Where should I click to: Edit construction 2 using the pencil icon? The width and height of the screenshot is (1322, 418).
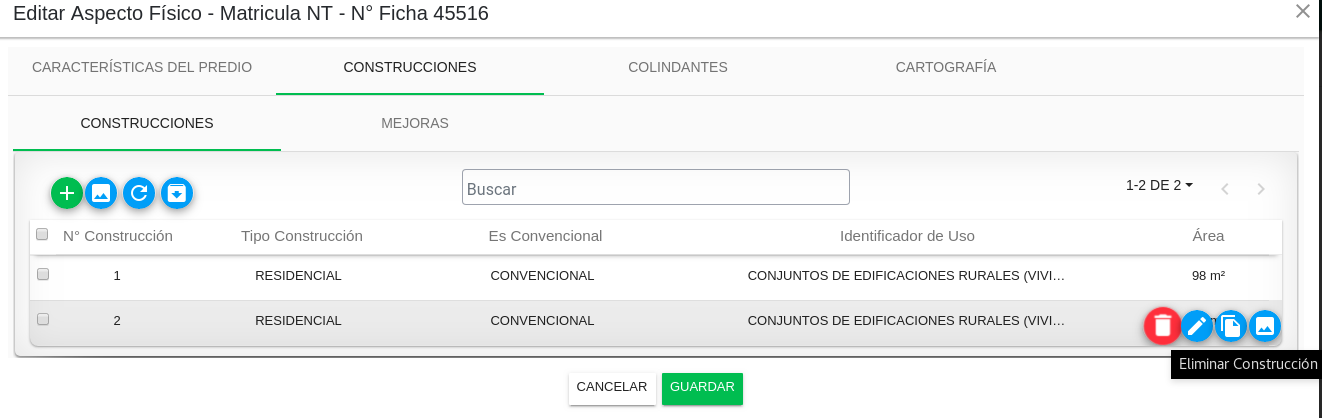1197,325
